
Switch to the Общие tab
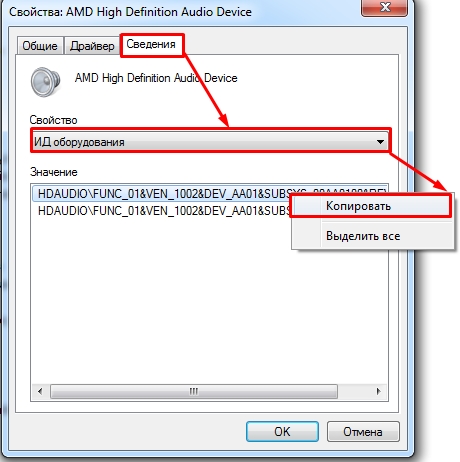[40, 45]
